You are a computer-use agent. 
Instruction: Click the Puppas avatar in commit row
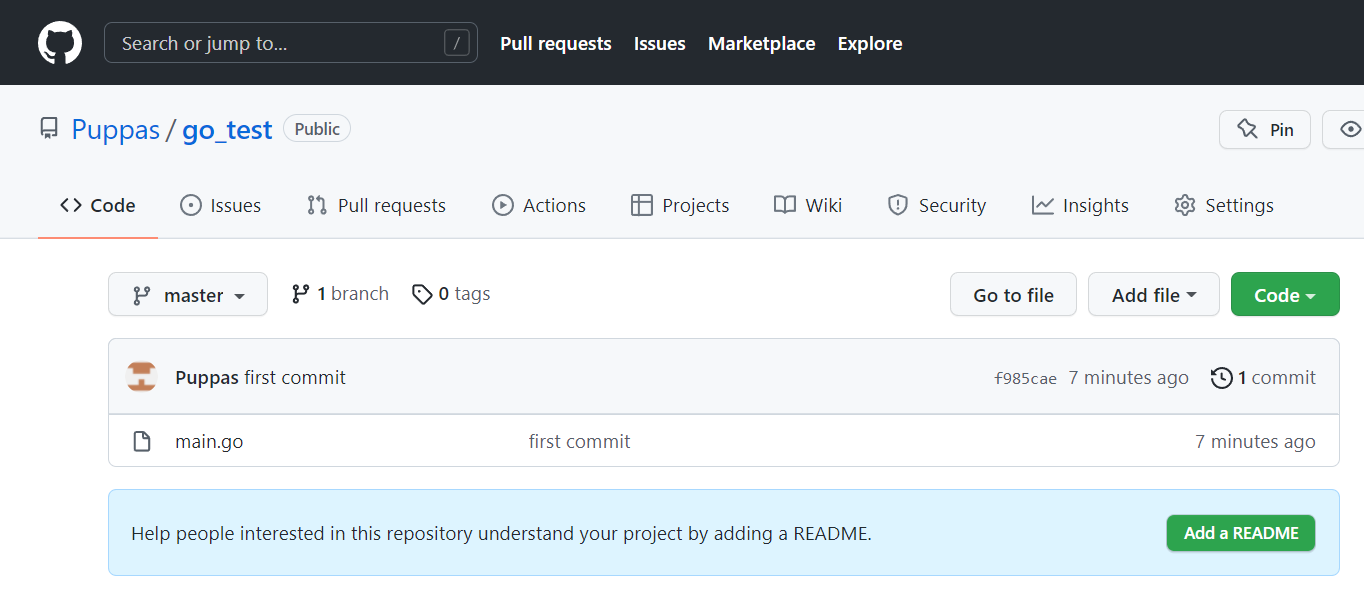[x=142, y=377]
